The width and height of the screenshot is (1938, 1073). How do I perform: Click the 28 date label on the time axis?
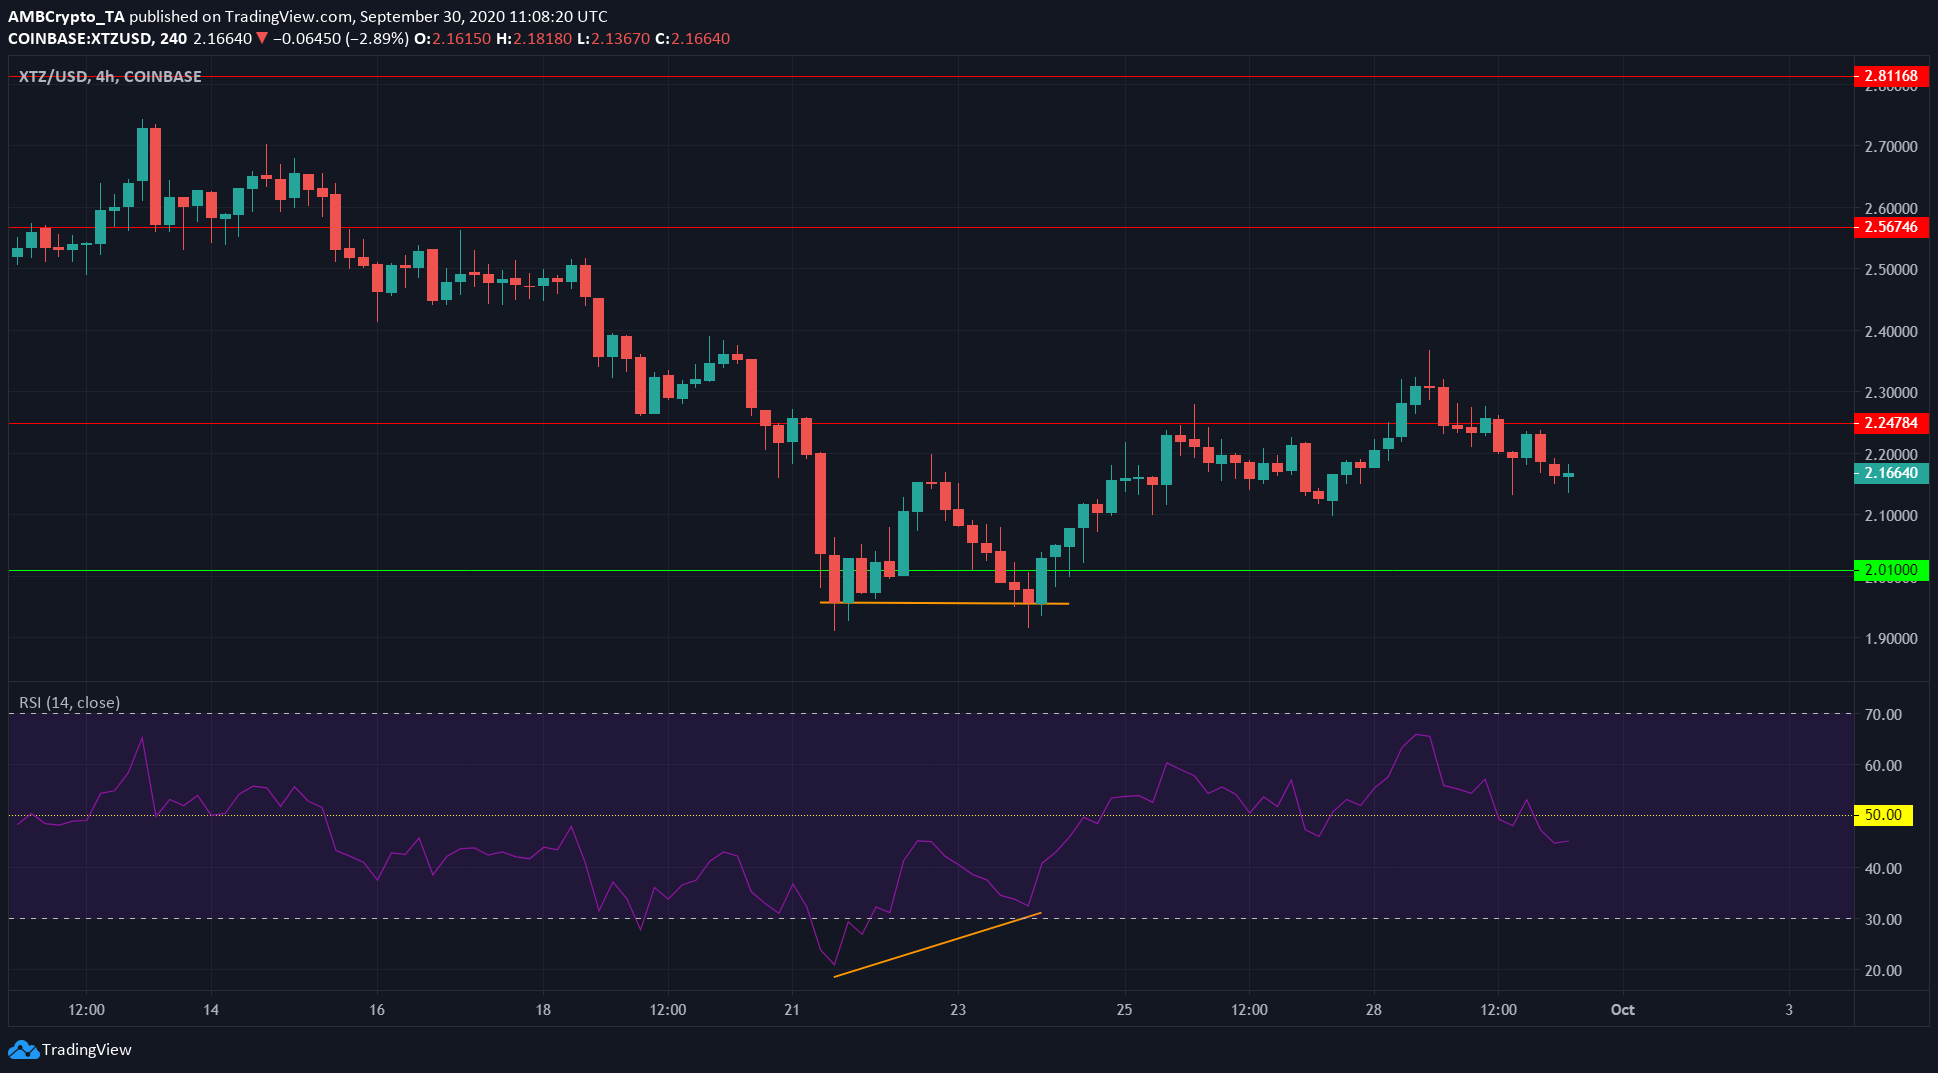coord(1375,1010)
